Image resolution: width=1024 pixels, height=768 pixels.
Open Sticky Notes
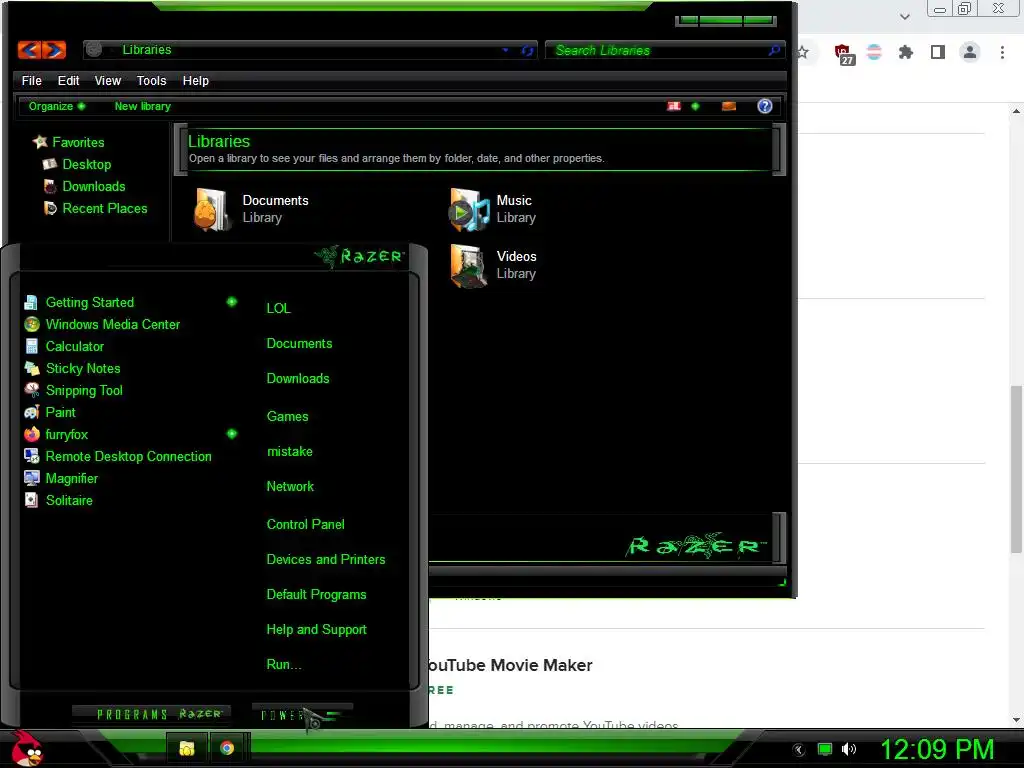(x=72, y=368)
